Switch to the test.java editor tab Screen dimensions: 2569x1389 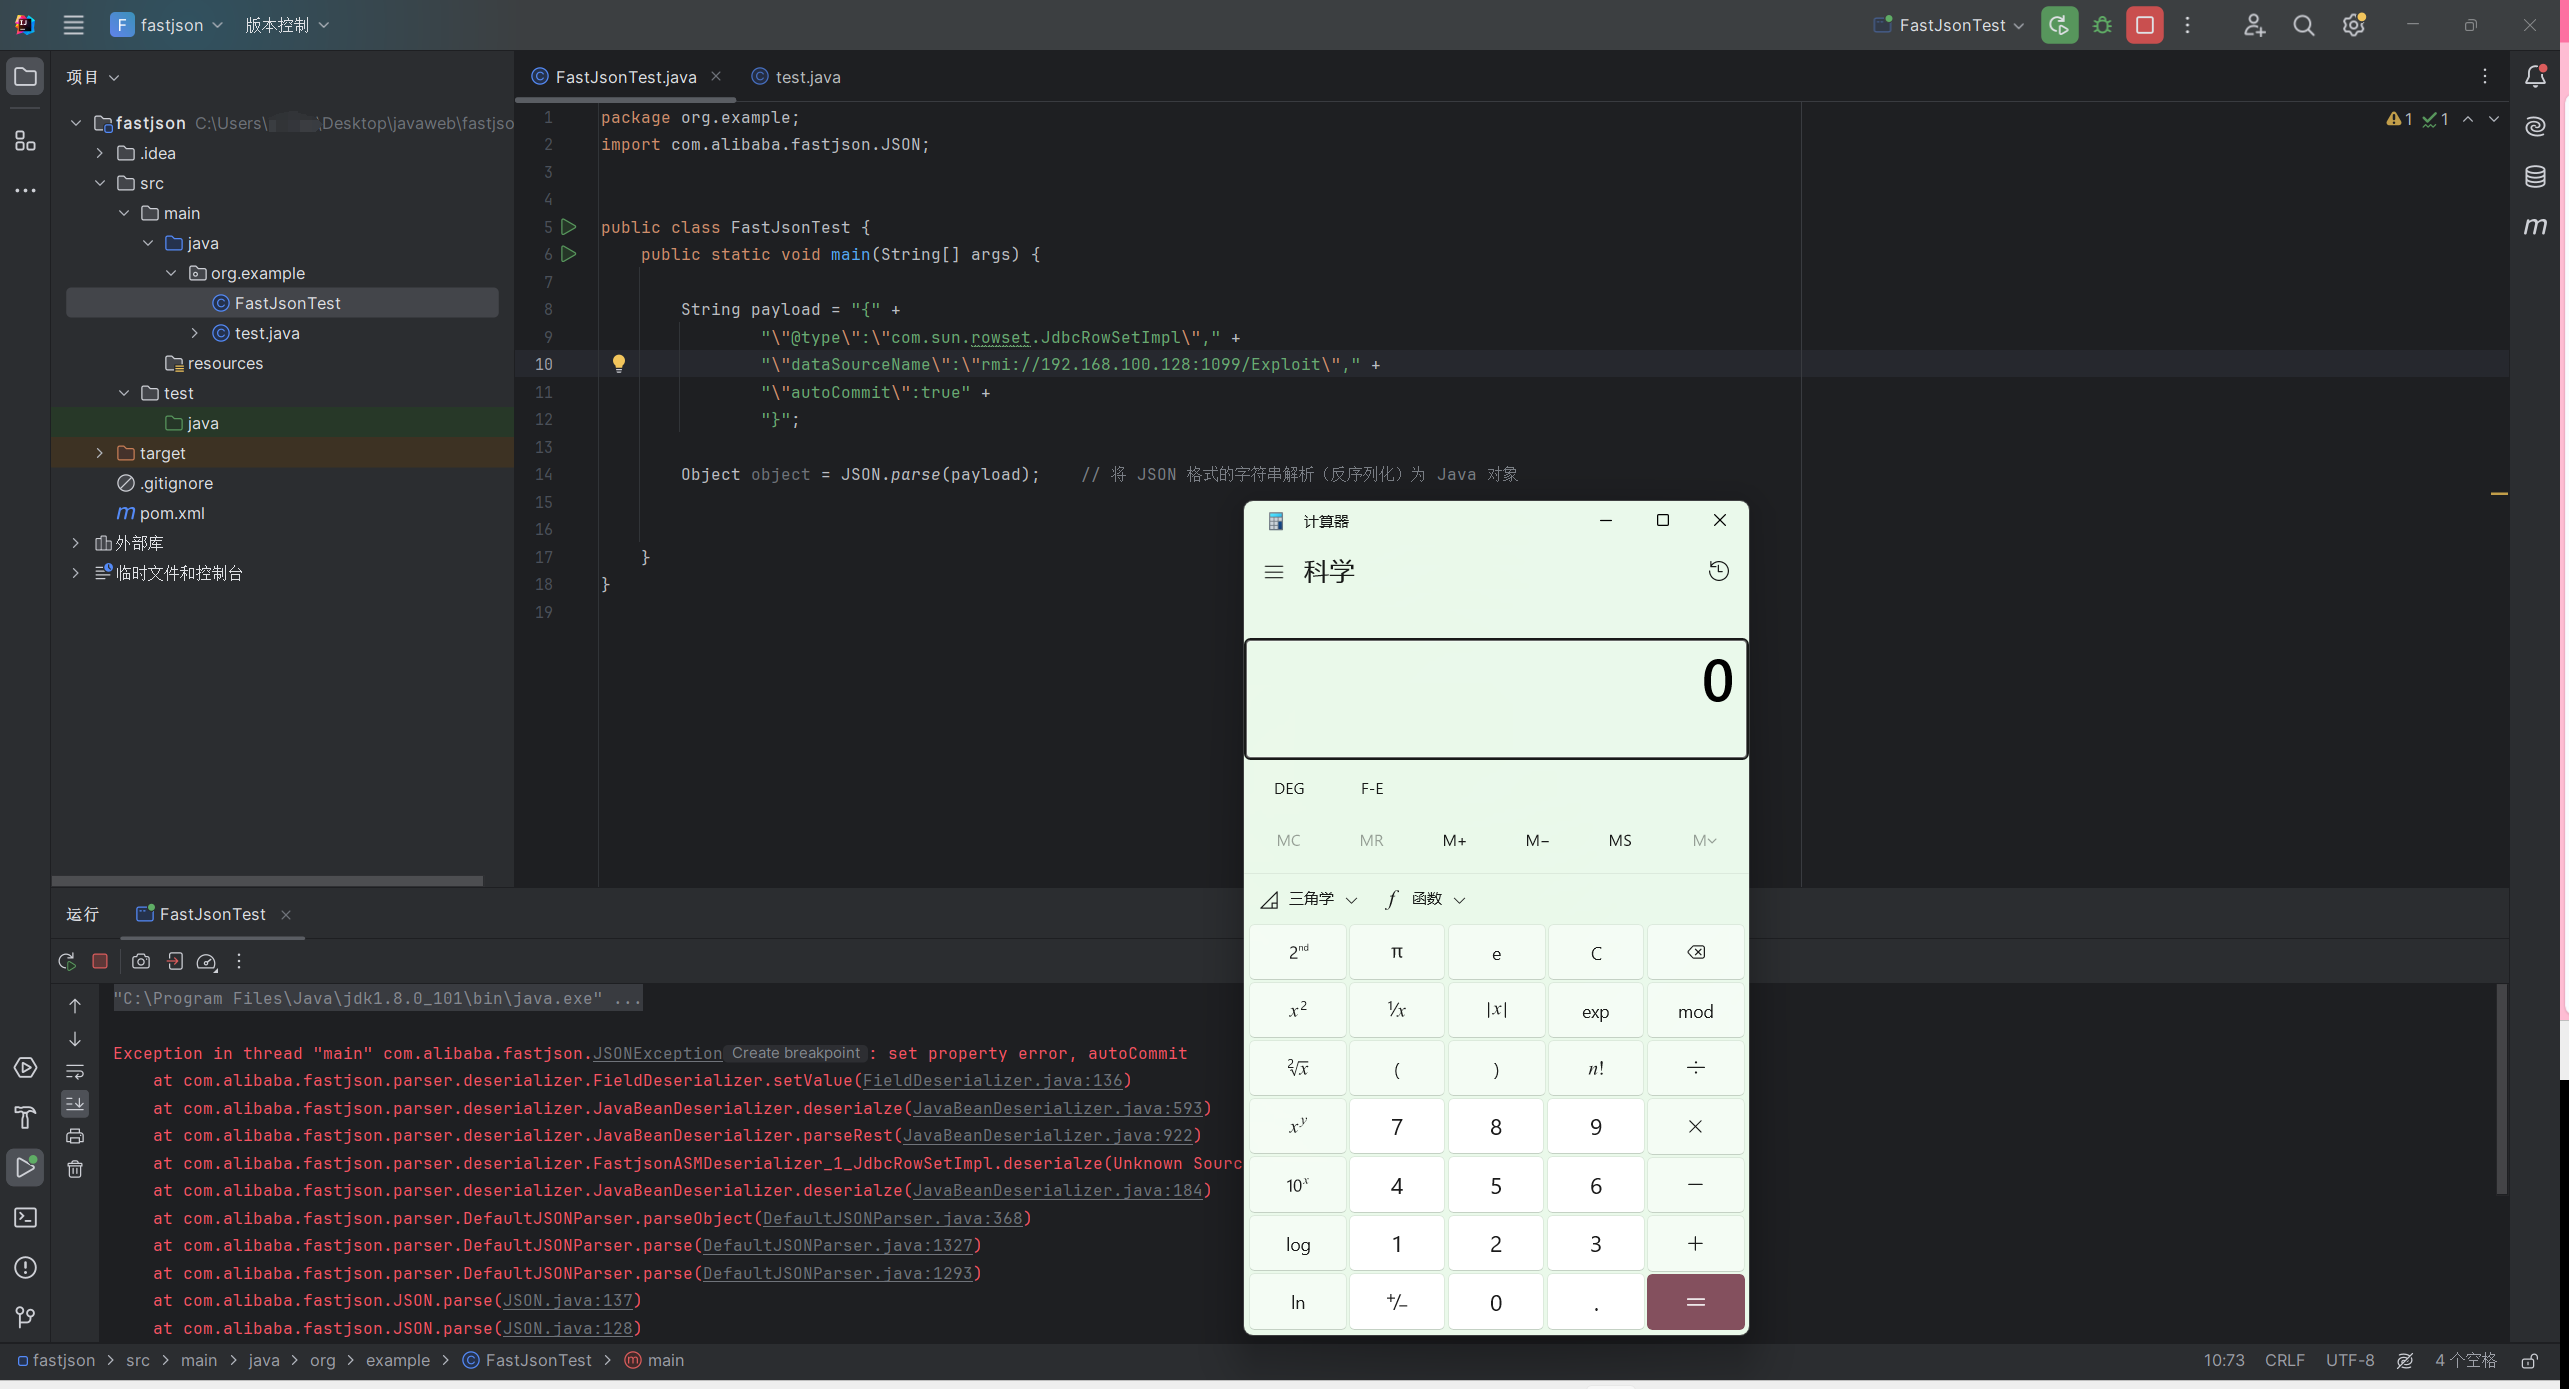point(797,77)
